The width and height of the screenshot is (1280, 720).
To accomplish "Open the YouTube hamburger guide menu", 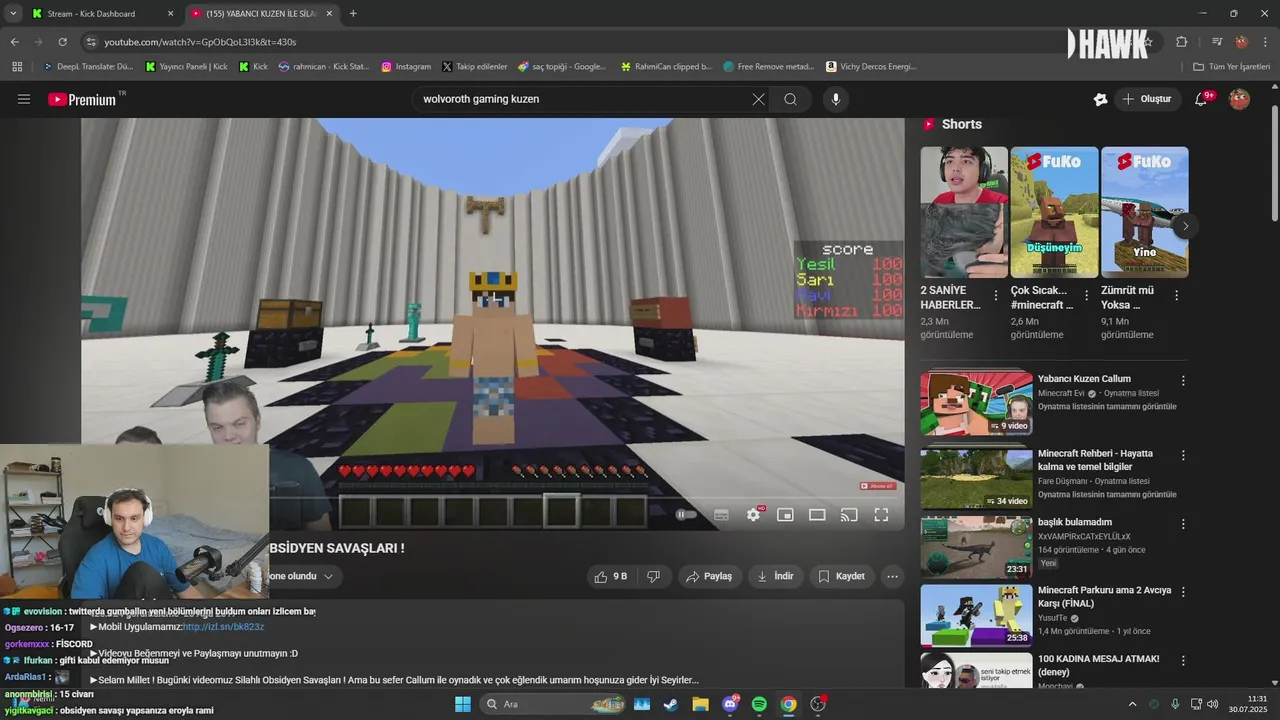I will click(24, 99).
